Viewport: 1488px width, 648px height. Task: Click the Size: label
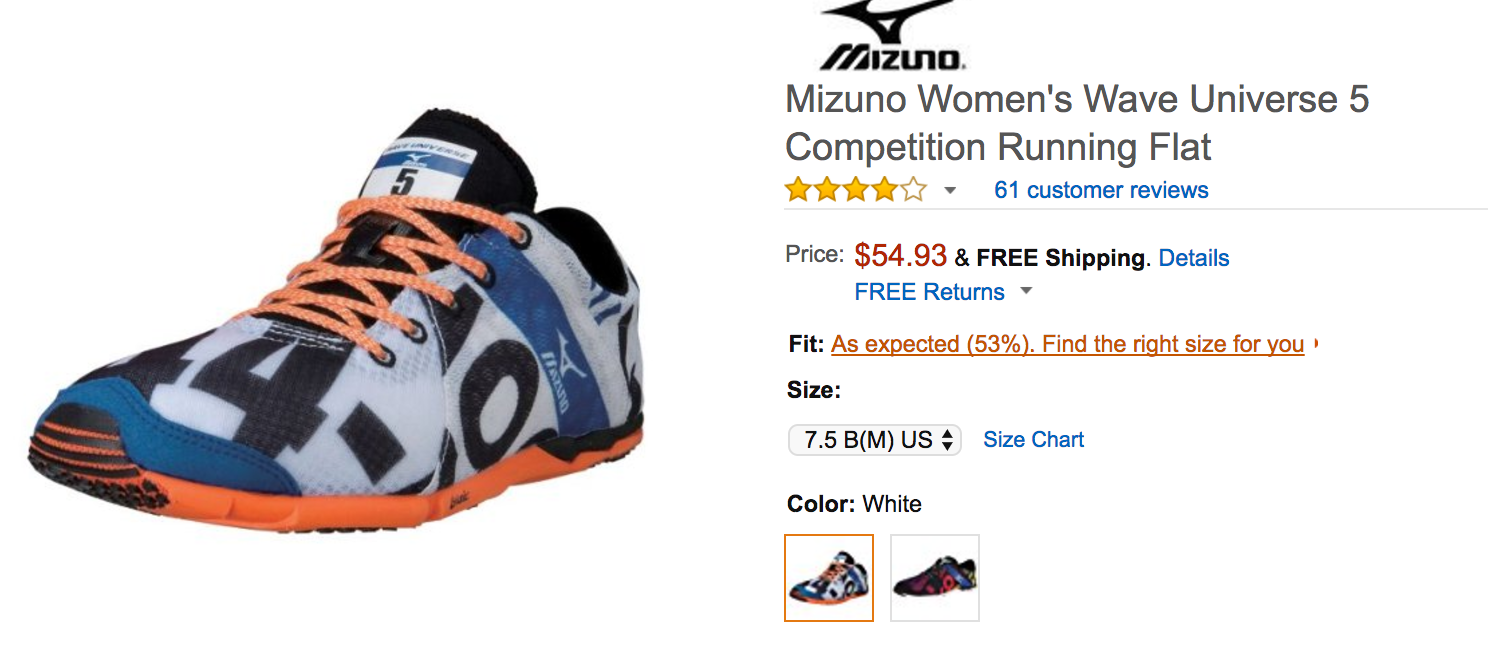click(x=814, y=390)
